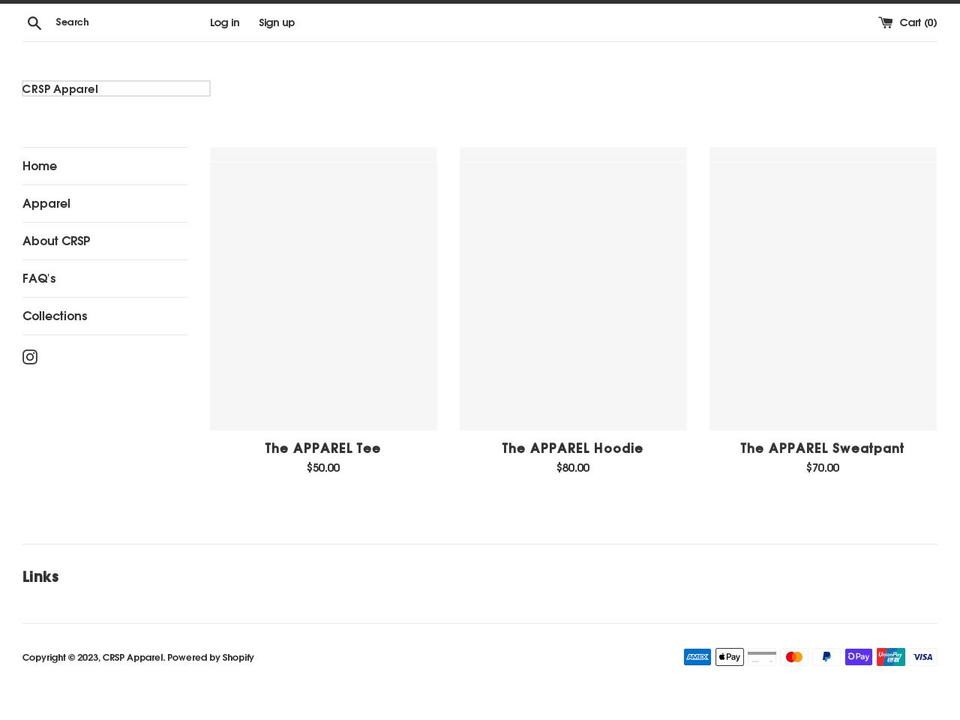Open the Sign up link
The width and height of the screenshot is (960, 720).
click(277, 23)
